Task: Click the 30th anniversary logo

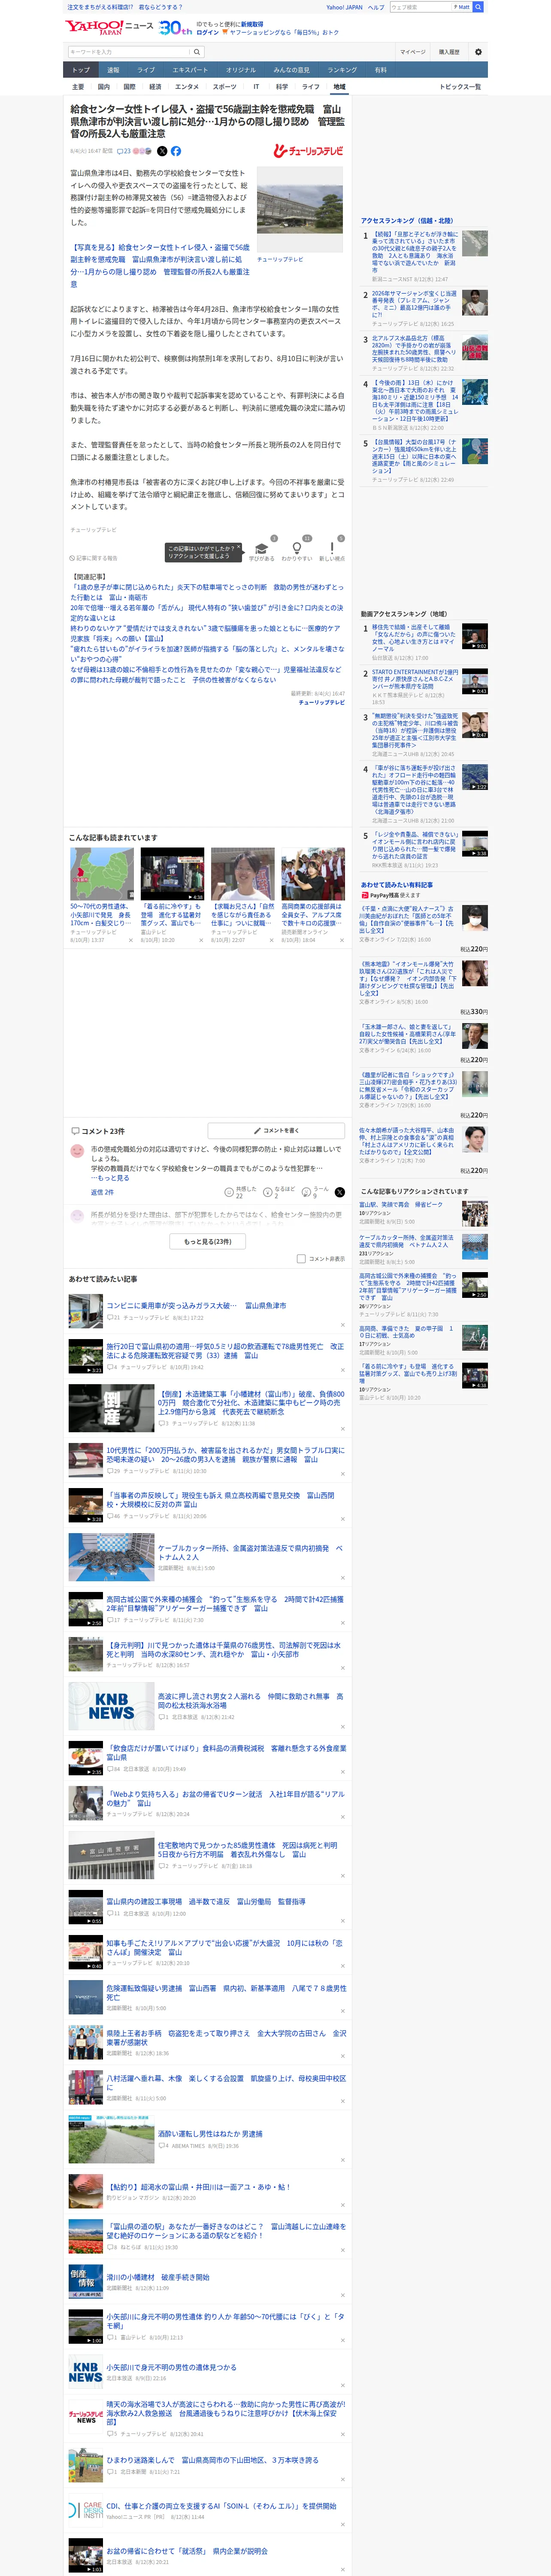Action: [175, 28]
